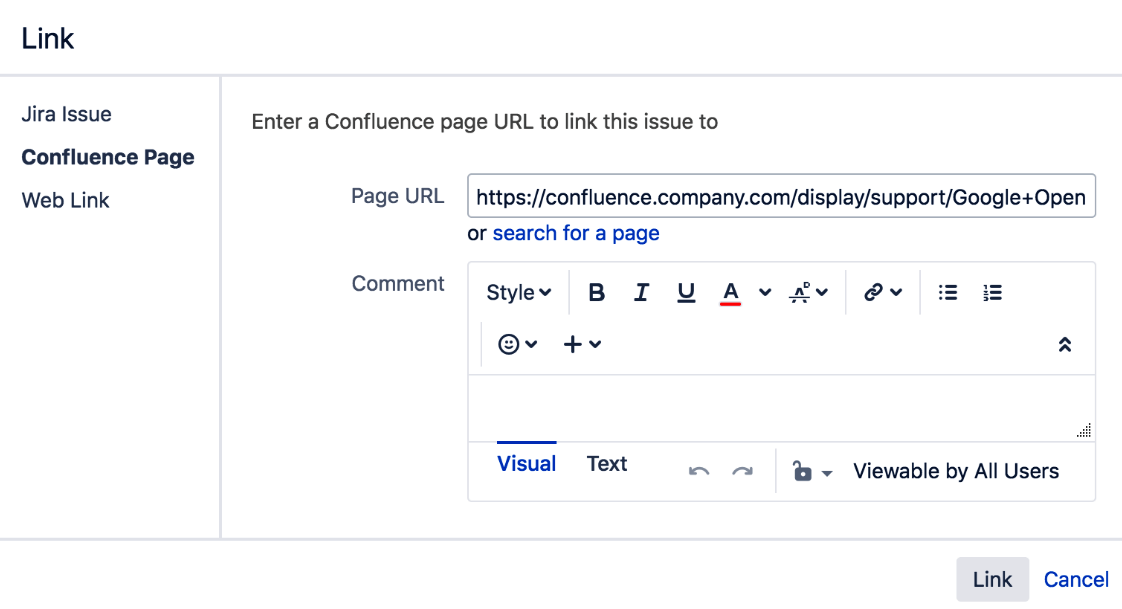Redo the last comment edit
1122x609 pixels.
(x=743, y=472)
